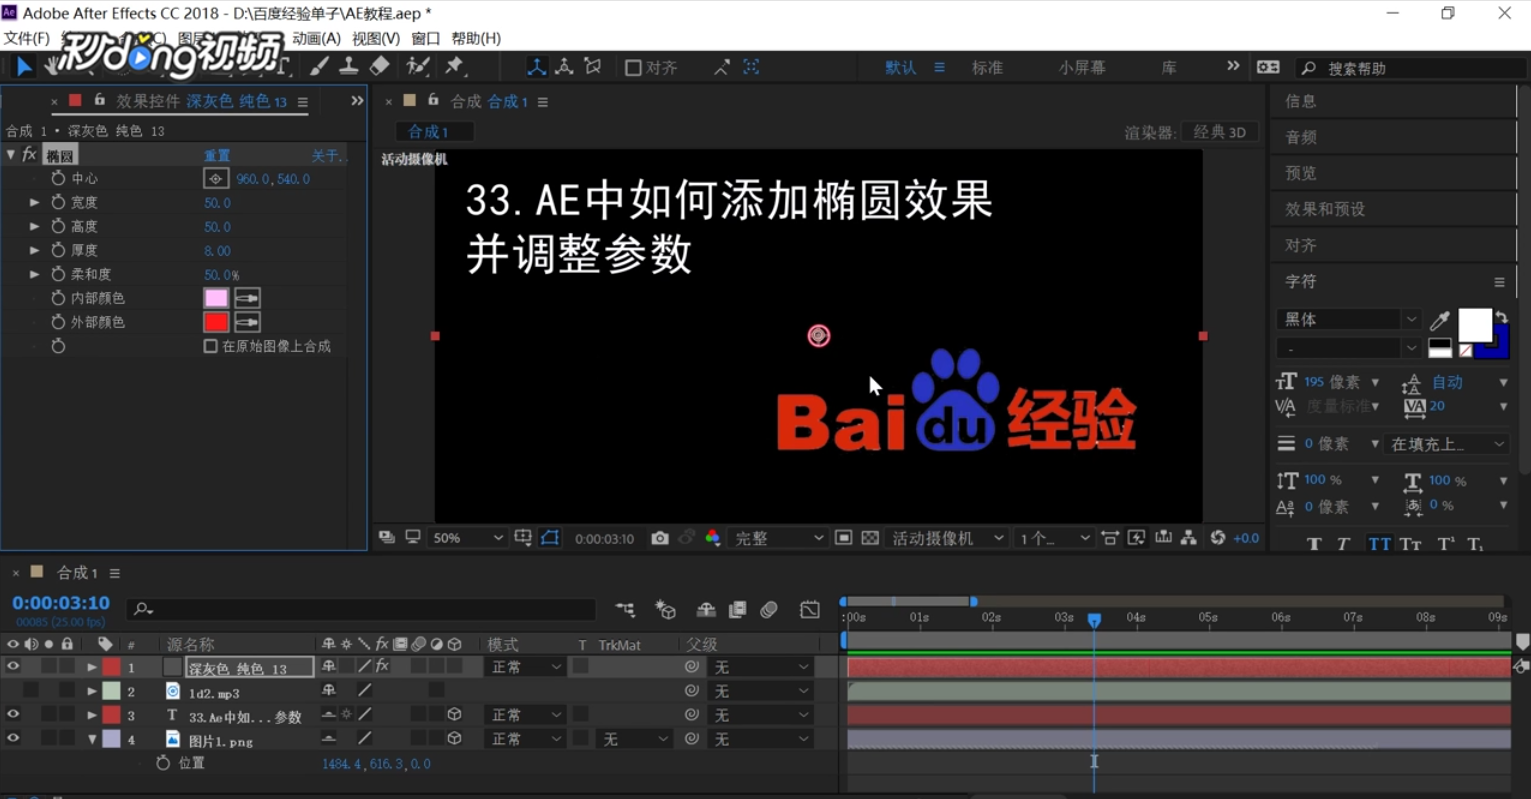Expand layer 2 1d2.mp3
The image size is (1531, 799).
click(x=92, y=691)
